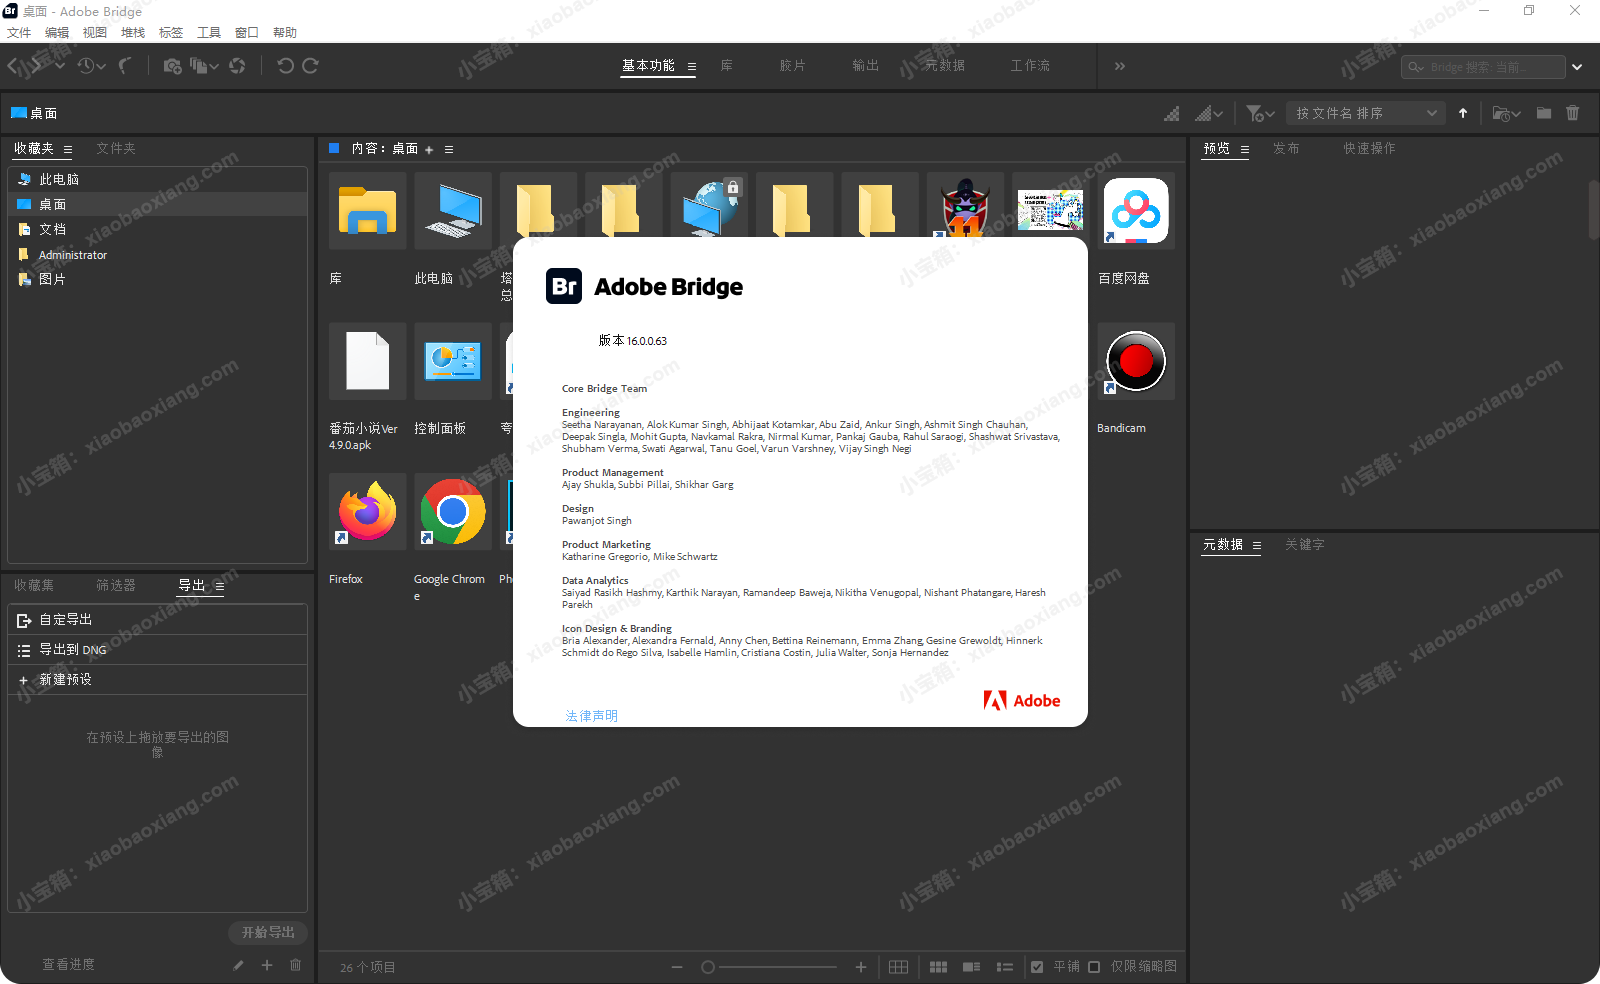Switch to the 元数据 workspace tab
The height and width of the screenshot is (984, 1600).
944,66
